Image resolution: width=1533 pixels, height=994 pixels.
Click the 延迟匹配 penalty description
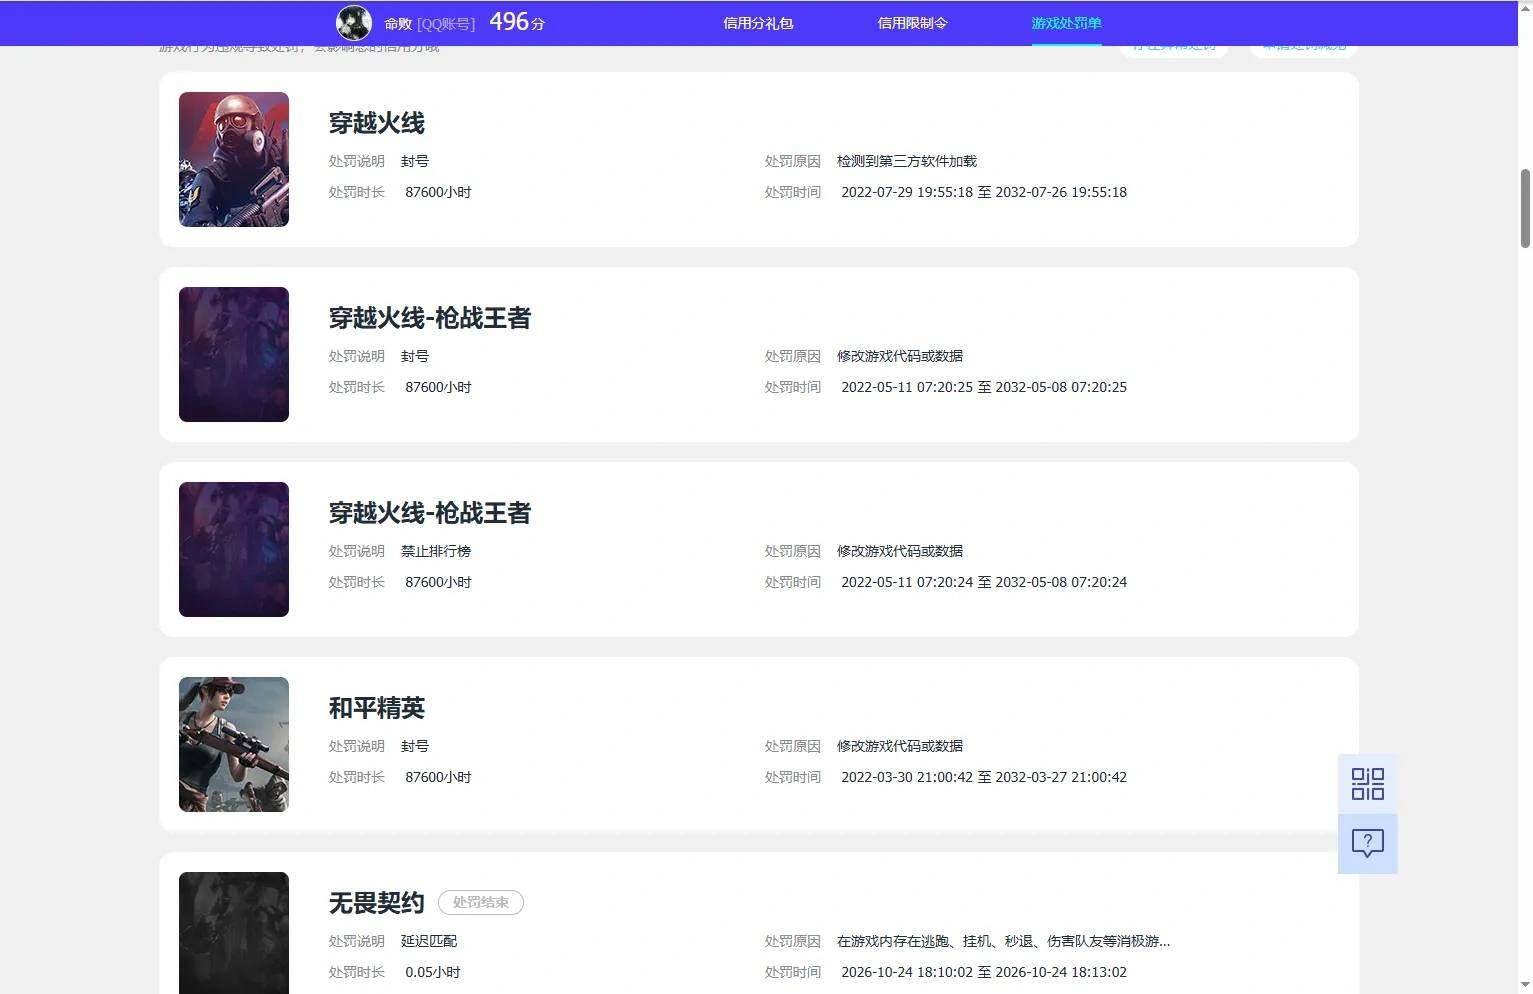coord(429,941)
